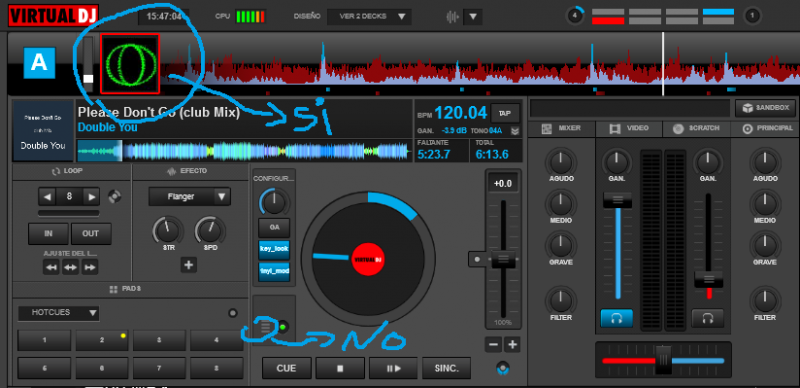The height and width of the screenshot is (388, 800).
Task: Select deck A button
Action: click(39, 63)
